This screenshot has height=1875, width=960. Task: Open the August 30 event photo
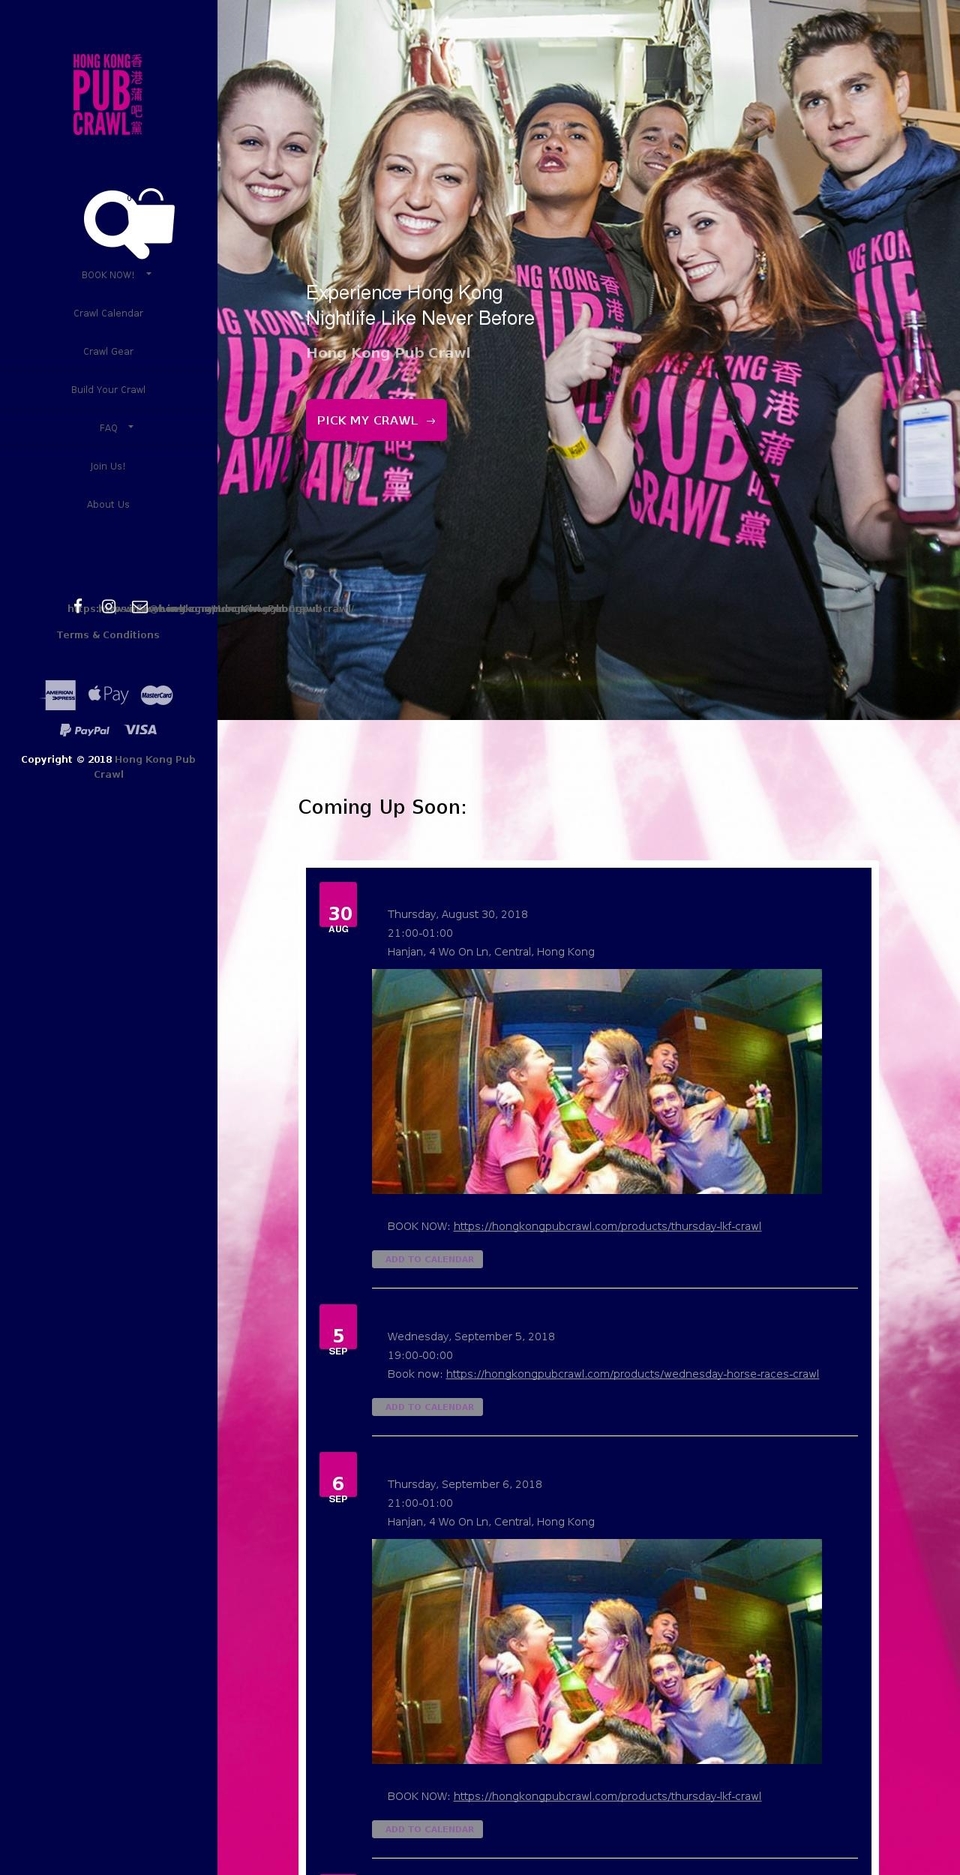pos(597,1081)
